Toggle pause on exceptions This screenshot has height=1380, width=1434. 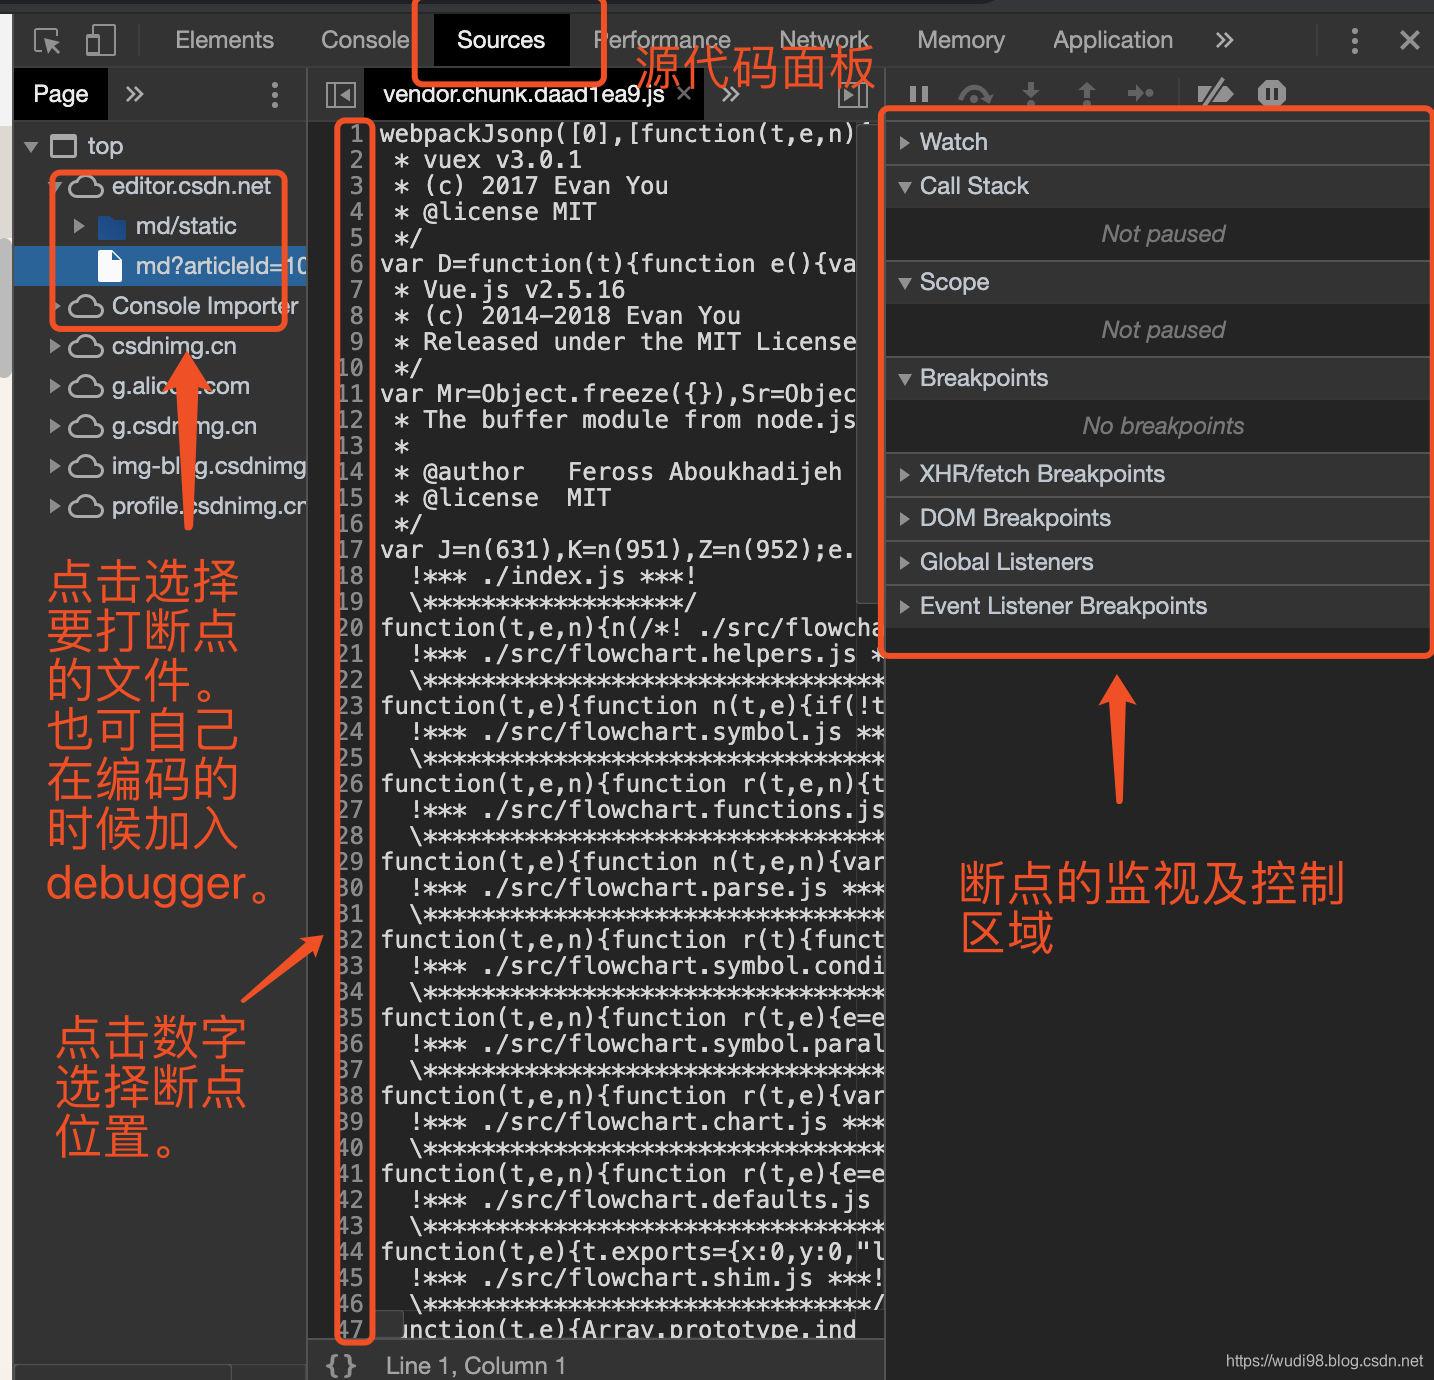coord(1271,93)
